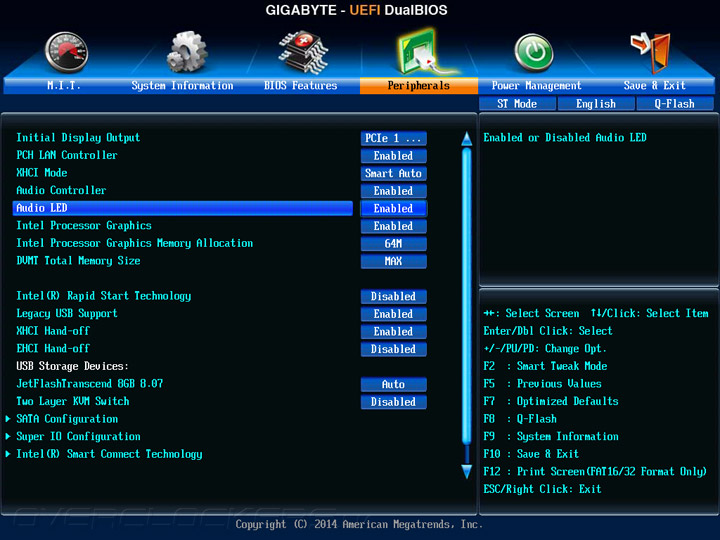Click the BIOS Features chip icon

coord(303,52)
